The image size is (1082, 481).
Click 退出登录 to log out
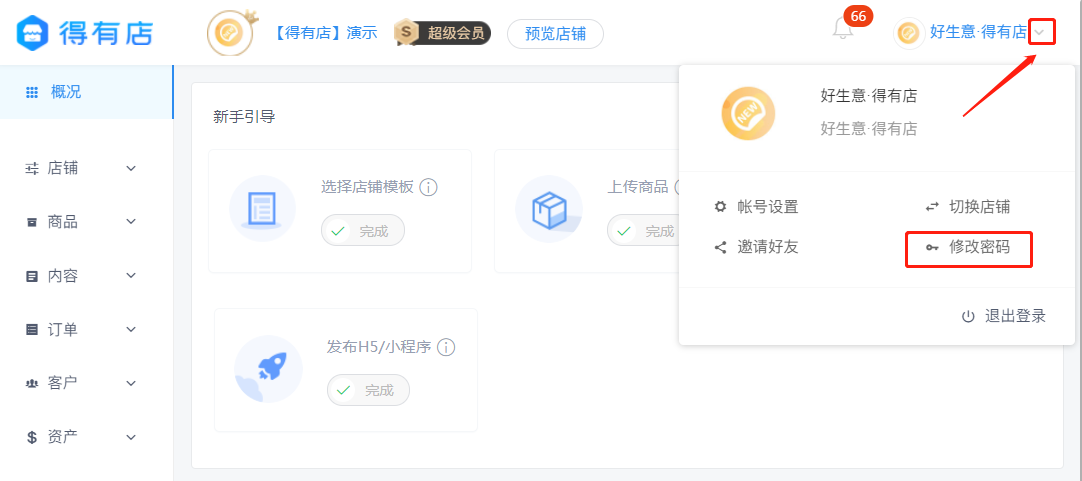(1005, 316)
